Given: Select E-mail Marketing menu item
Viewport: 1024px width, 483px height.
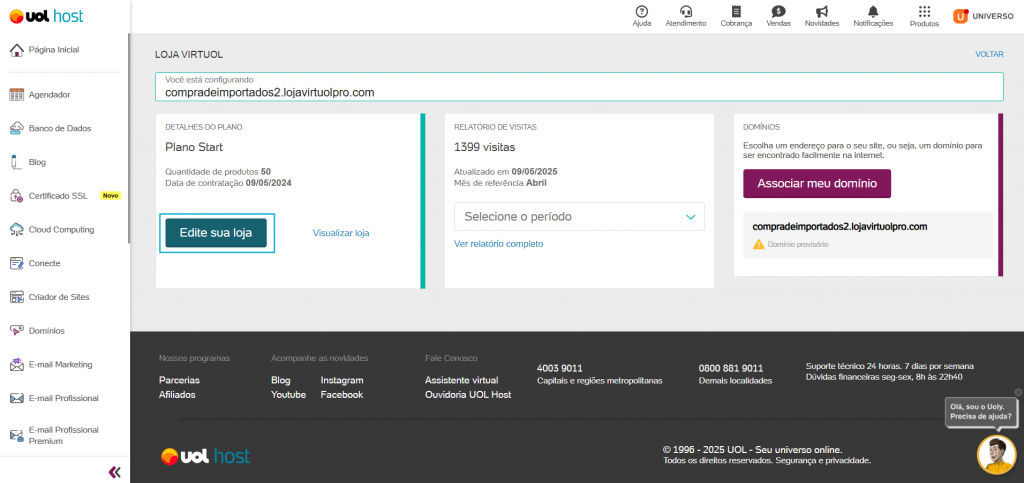Looking at the screenshot, I should (61, 365).
